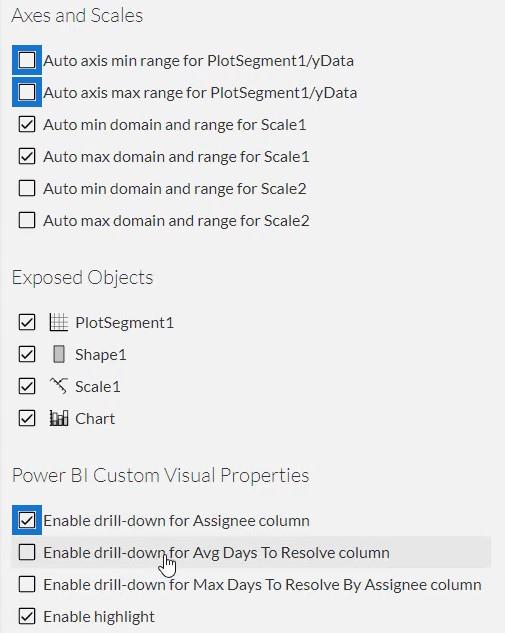Click the Chart bar-chart icon

click(x=59, y=418)
